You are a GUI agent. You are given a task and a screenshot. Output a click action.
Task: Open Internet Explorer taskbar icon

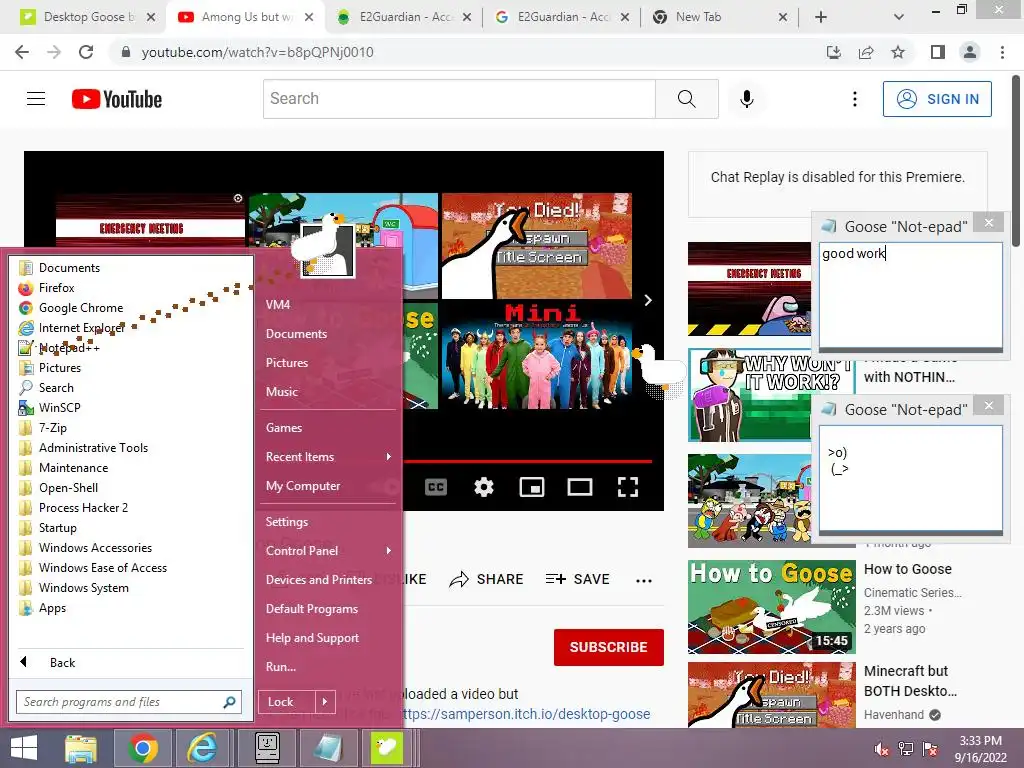pyautogui.click(x=203, y=748)
